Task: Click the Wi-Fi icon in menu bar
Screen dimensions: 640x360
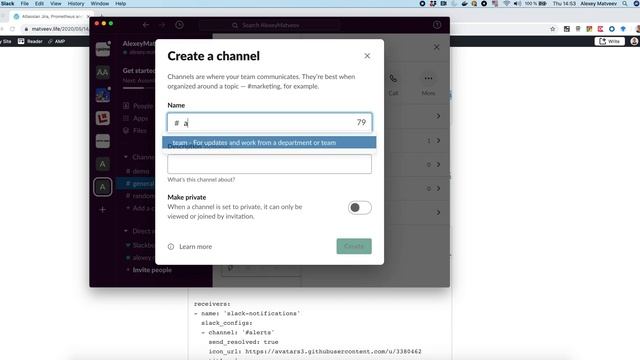Action: (507, 4)
